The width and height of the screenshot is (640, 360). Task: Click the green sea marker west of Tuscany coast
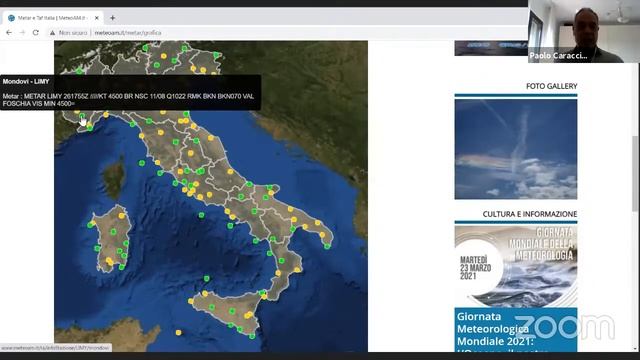point(142,163)
